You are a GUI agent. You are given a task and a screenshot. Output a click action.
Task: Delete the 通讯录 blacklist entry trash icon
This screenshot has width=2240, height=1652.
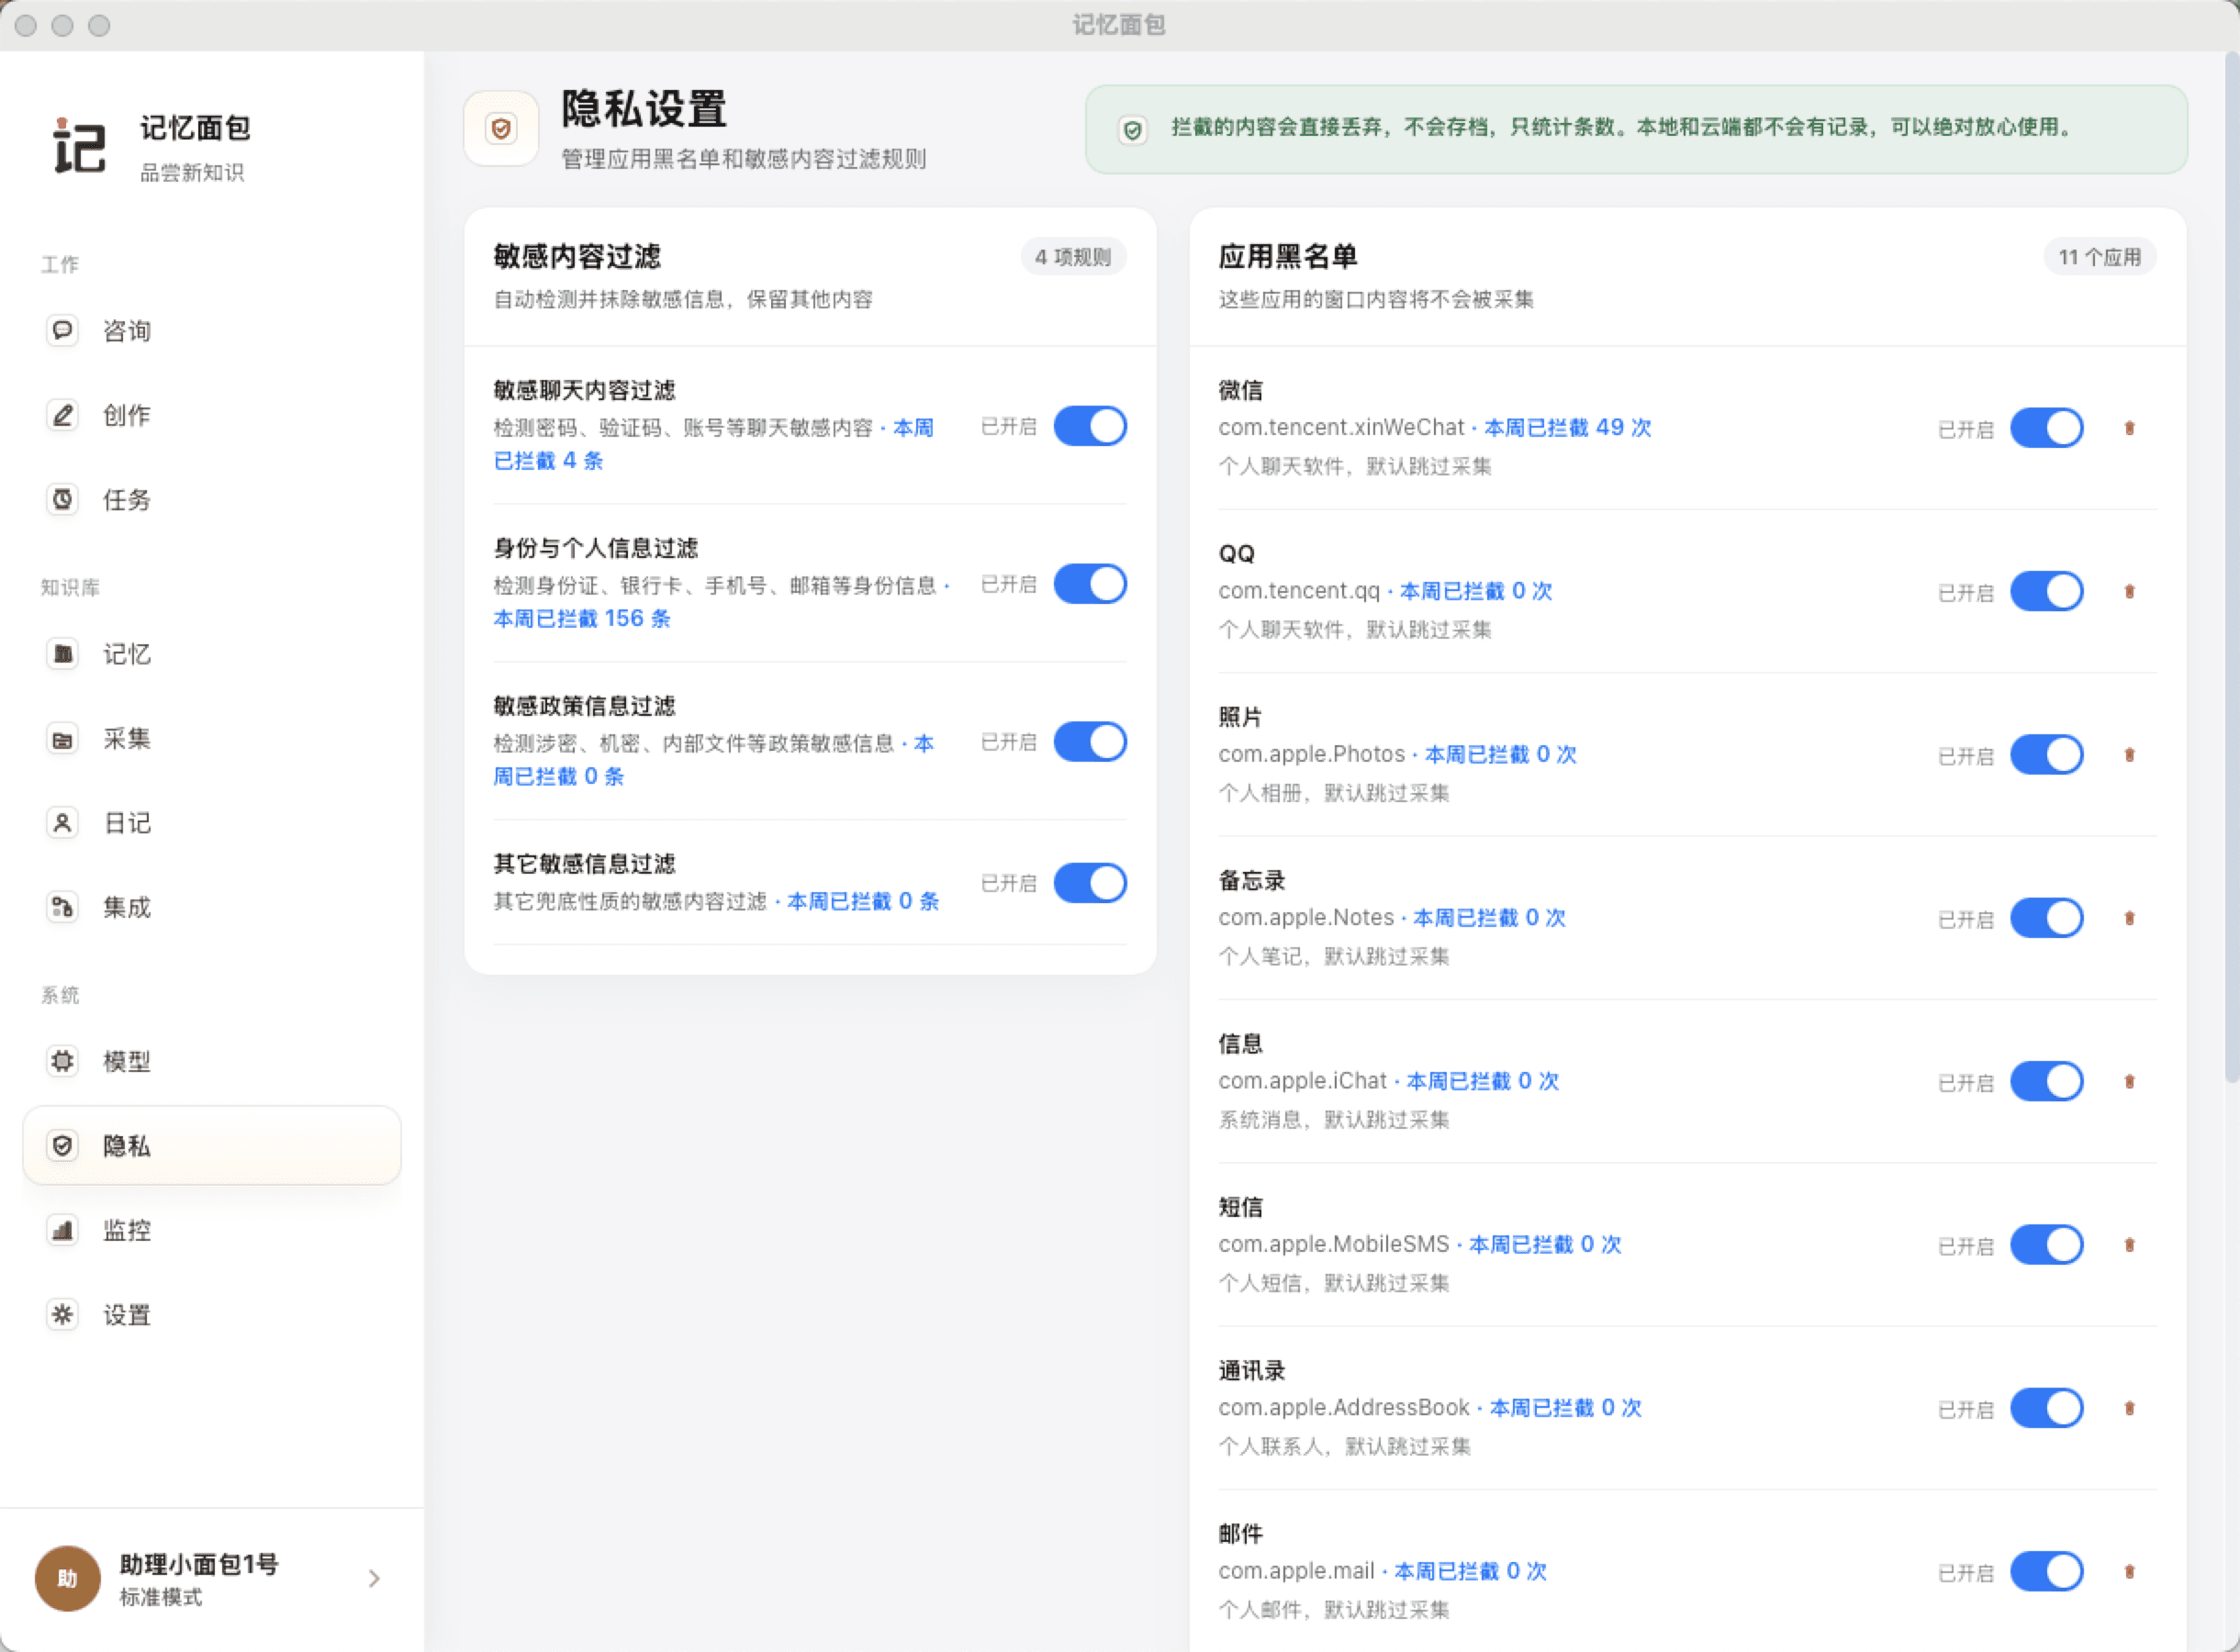(2129, 1408)
